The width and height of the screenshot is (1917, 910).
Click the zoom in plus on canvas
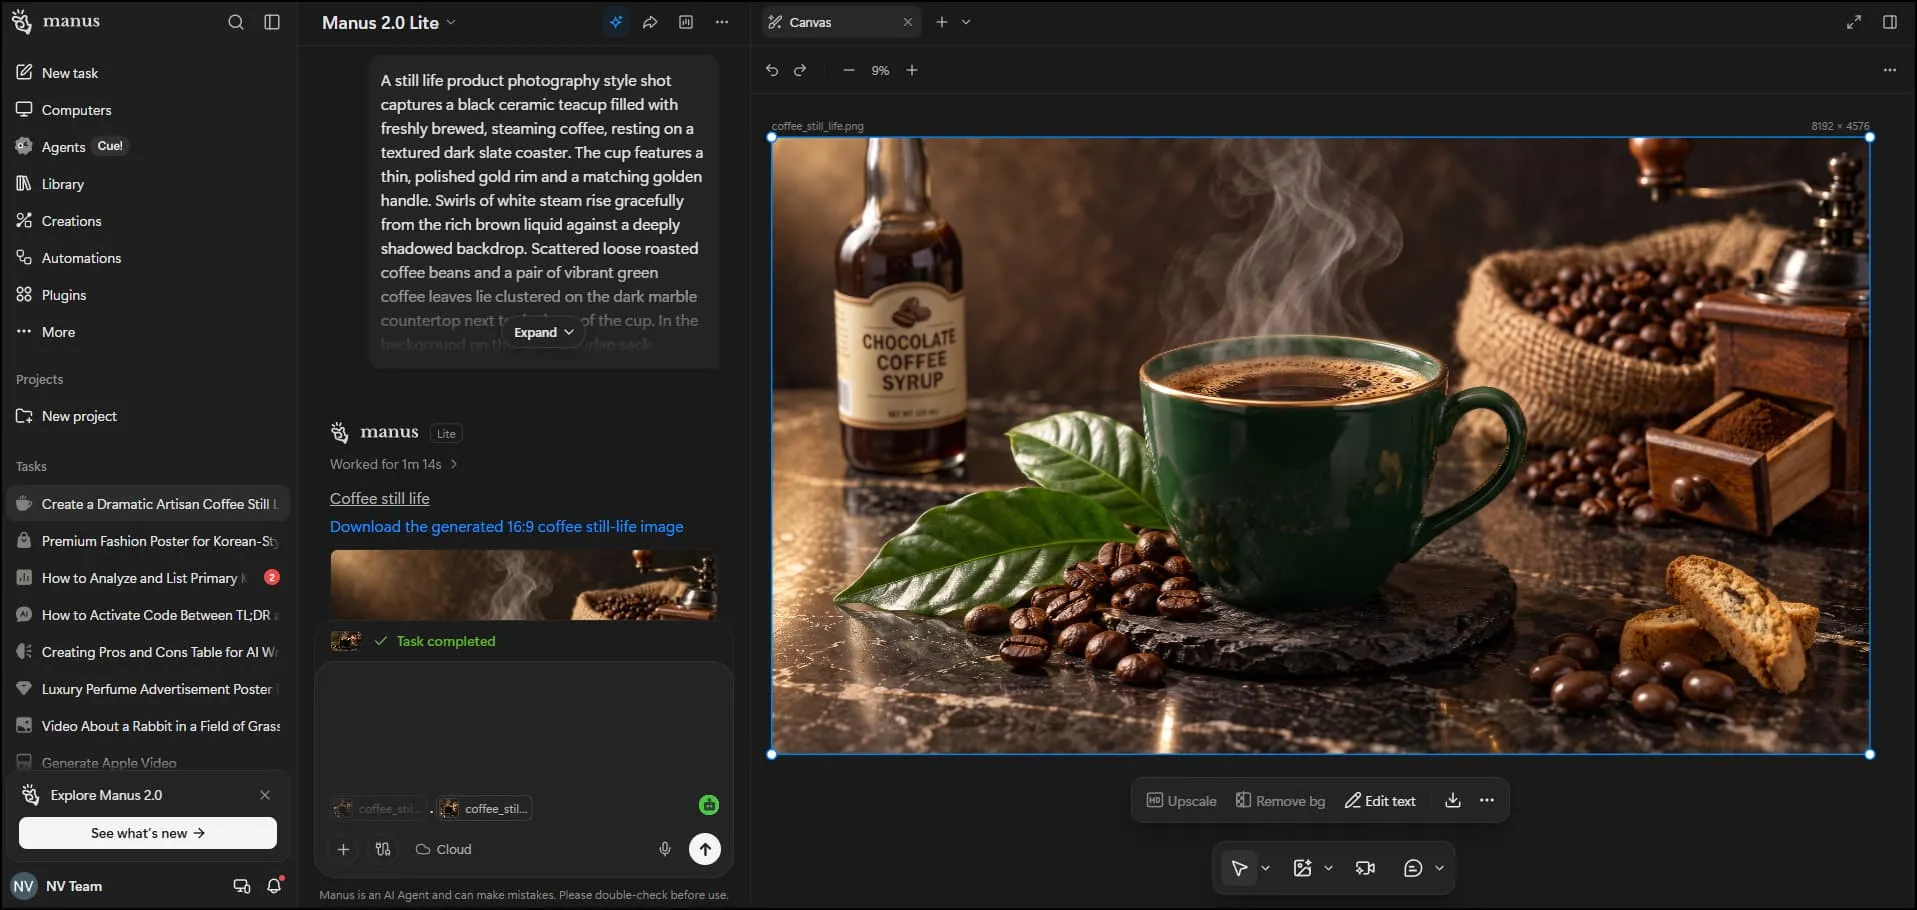[x=911, y=70]
